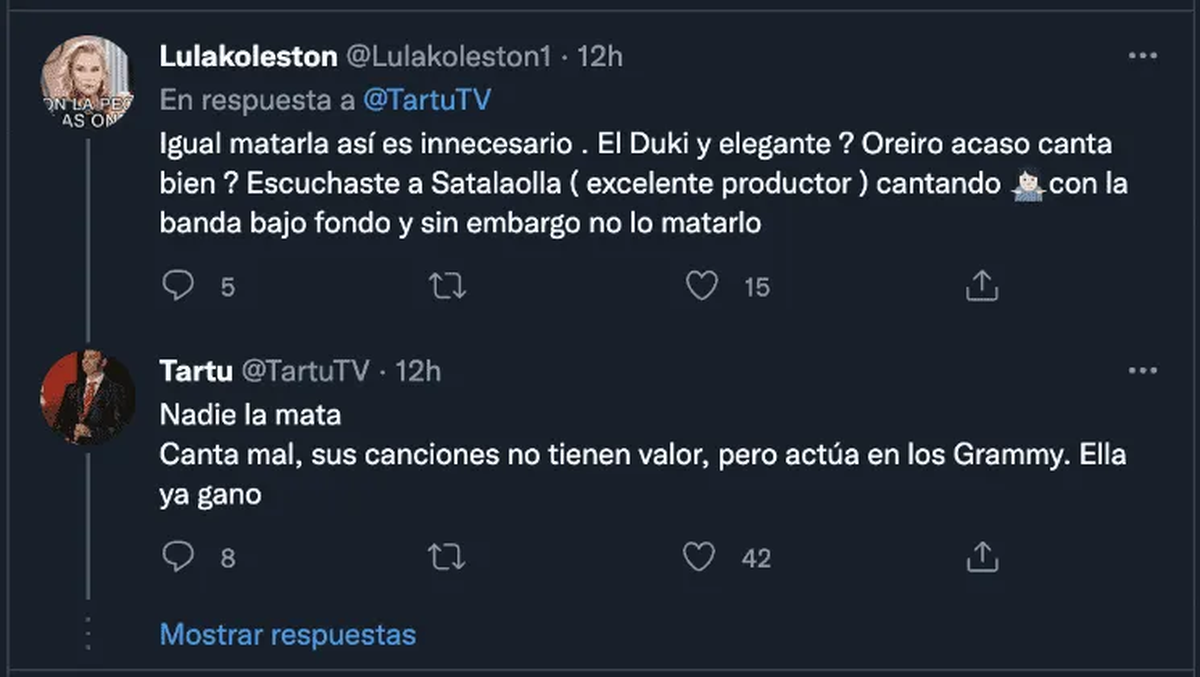
Task: Click the reply icon on Lulakoleston's tweet
Action: (178, 286)
